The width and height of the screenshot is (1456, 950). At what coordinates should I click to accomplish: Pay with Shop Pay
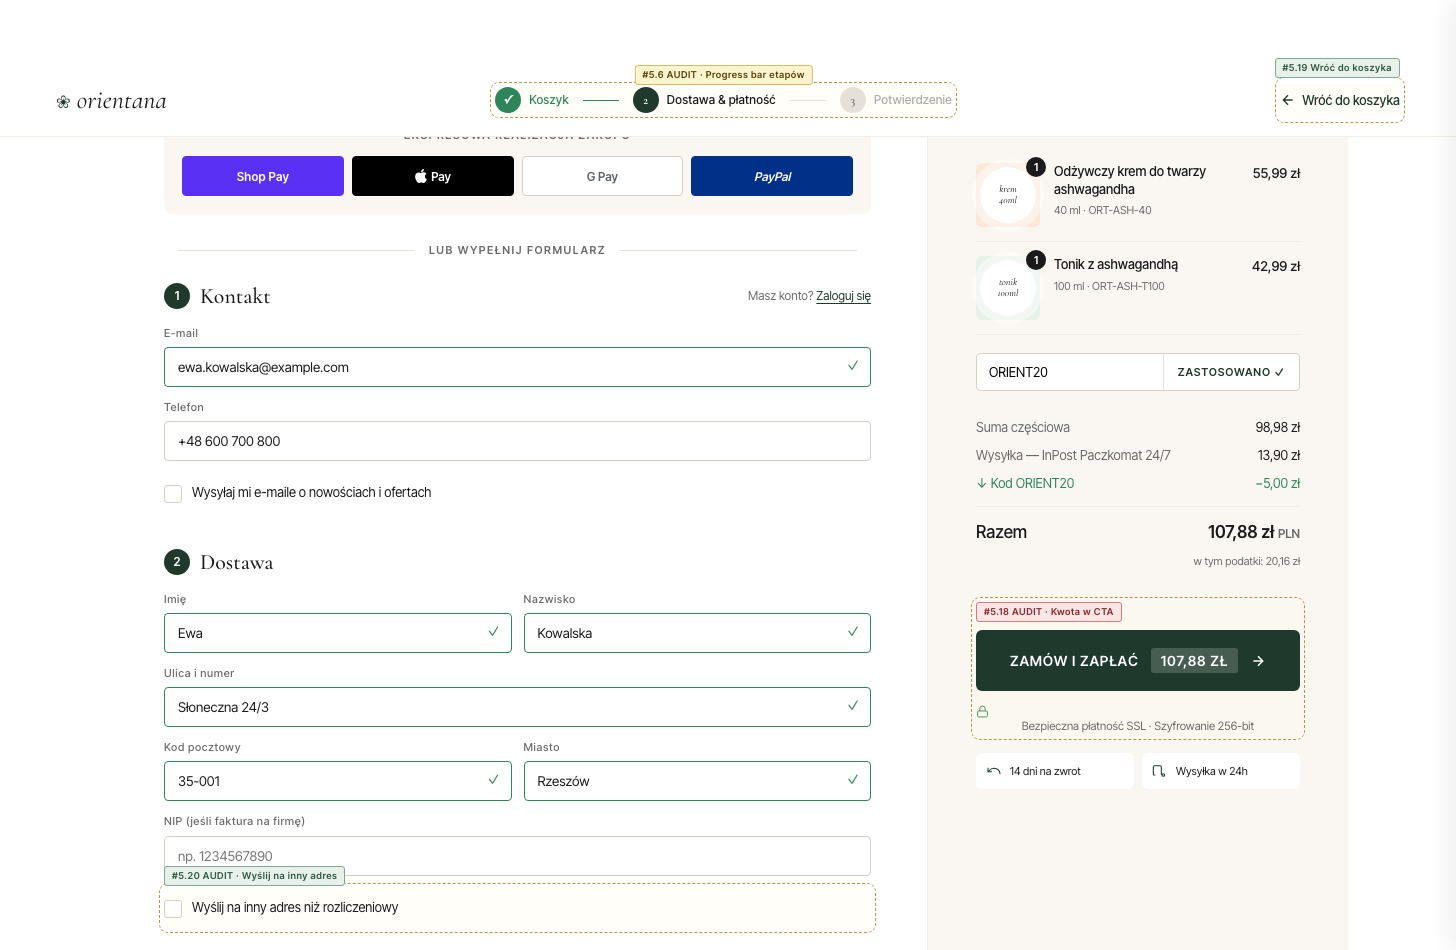263,176
